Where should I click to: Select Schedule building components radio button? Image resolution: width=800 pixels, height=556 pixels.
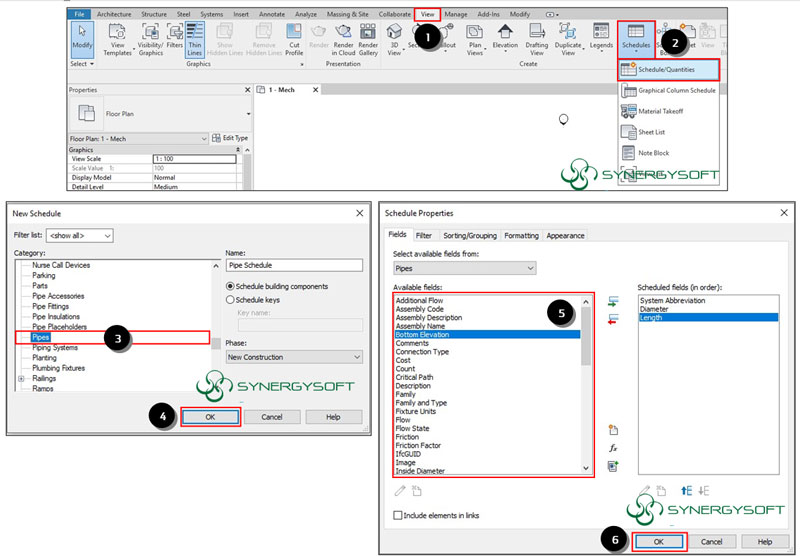[x=231, y=285]
